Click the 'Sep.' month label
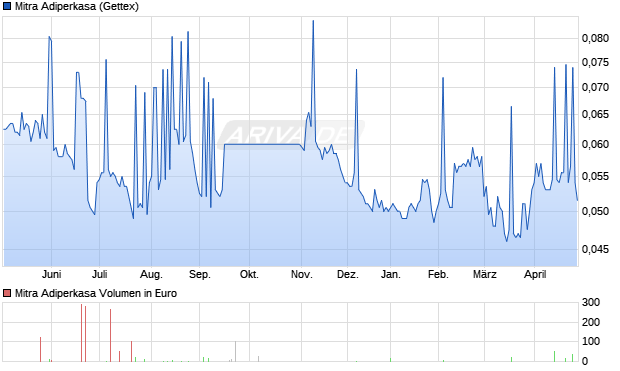620x371 pixels. pos(200,274)
